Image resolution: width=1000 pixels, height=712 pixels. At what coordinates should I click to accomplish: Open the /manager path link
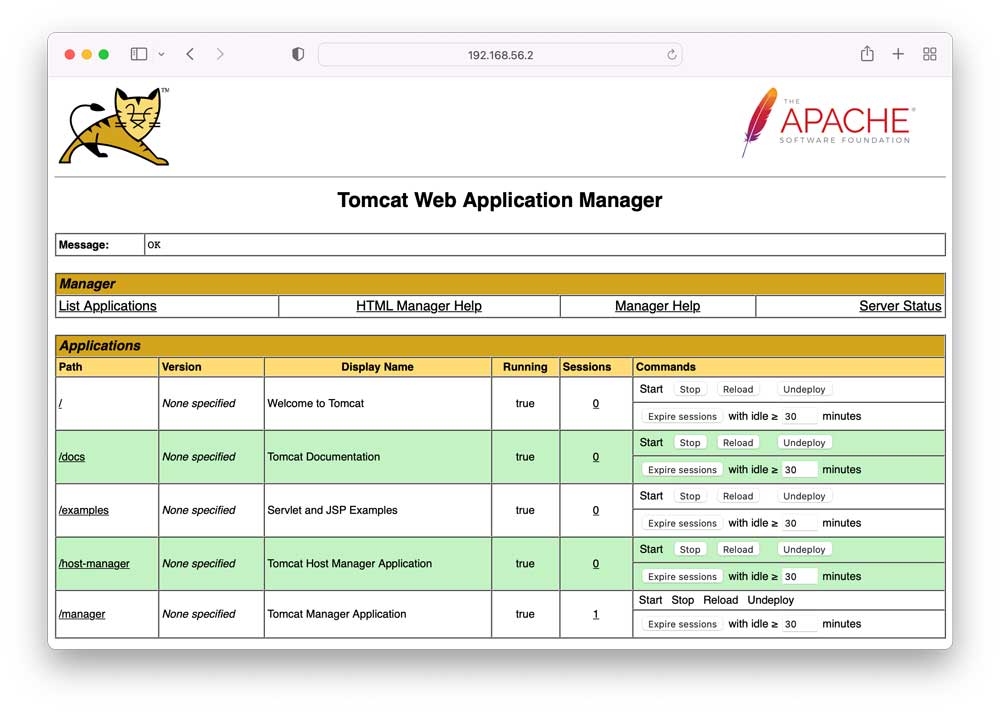tap(82, 614)
